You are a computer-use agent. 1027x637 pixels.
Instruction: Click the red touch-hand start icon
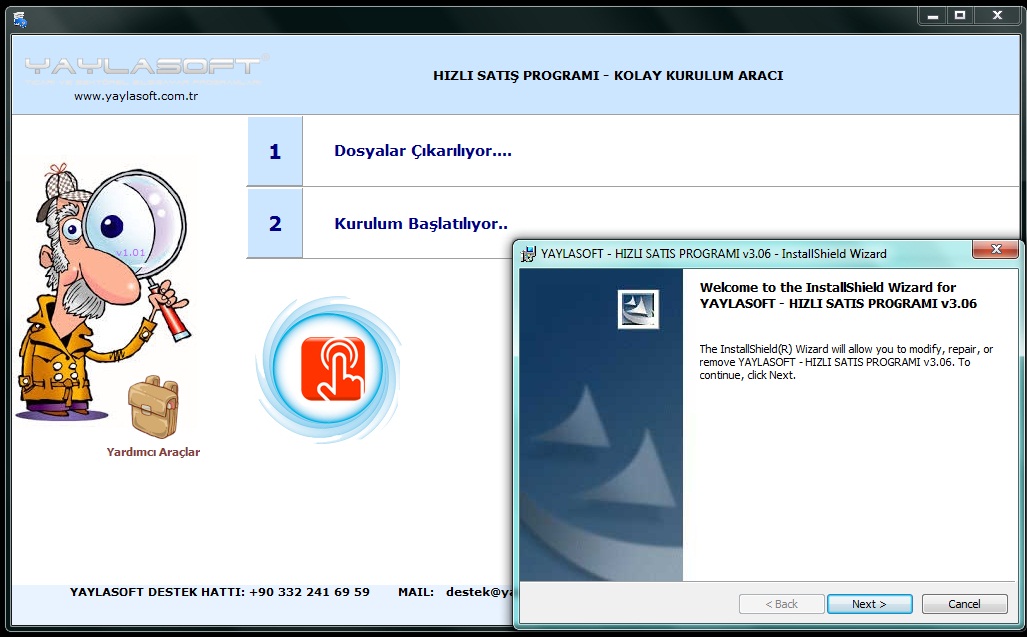332,368
